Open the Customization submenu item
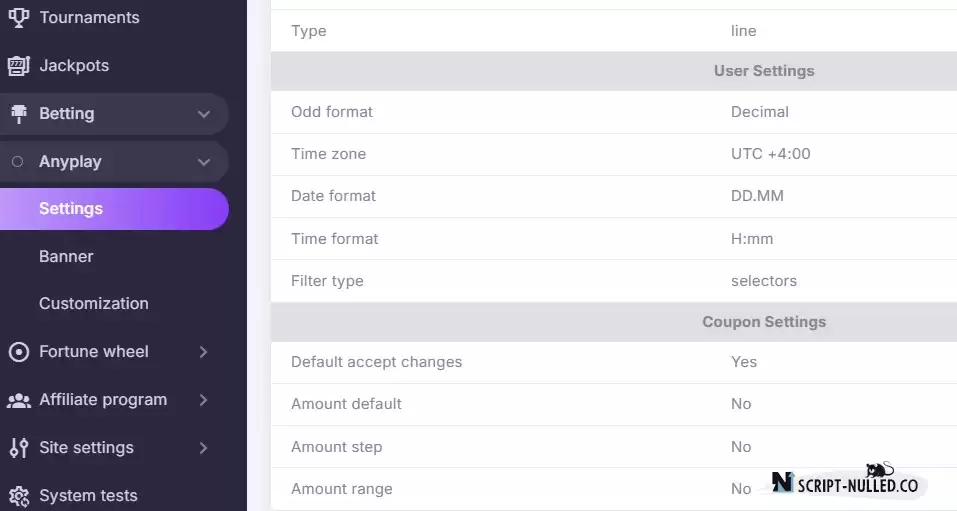This screenshot has width=957, height=511. pos(94,303)
